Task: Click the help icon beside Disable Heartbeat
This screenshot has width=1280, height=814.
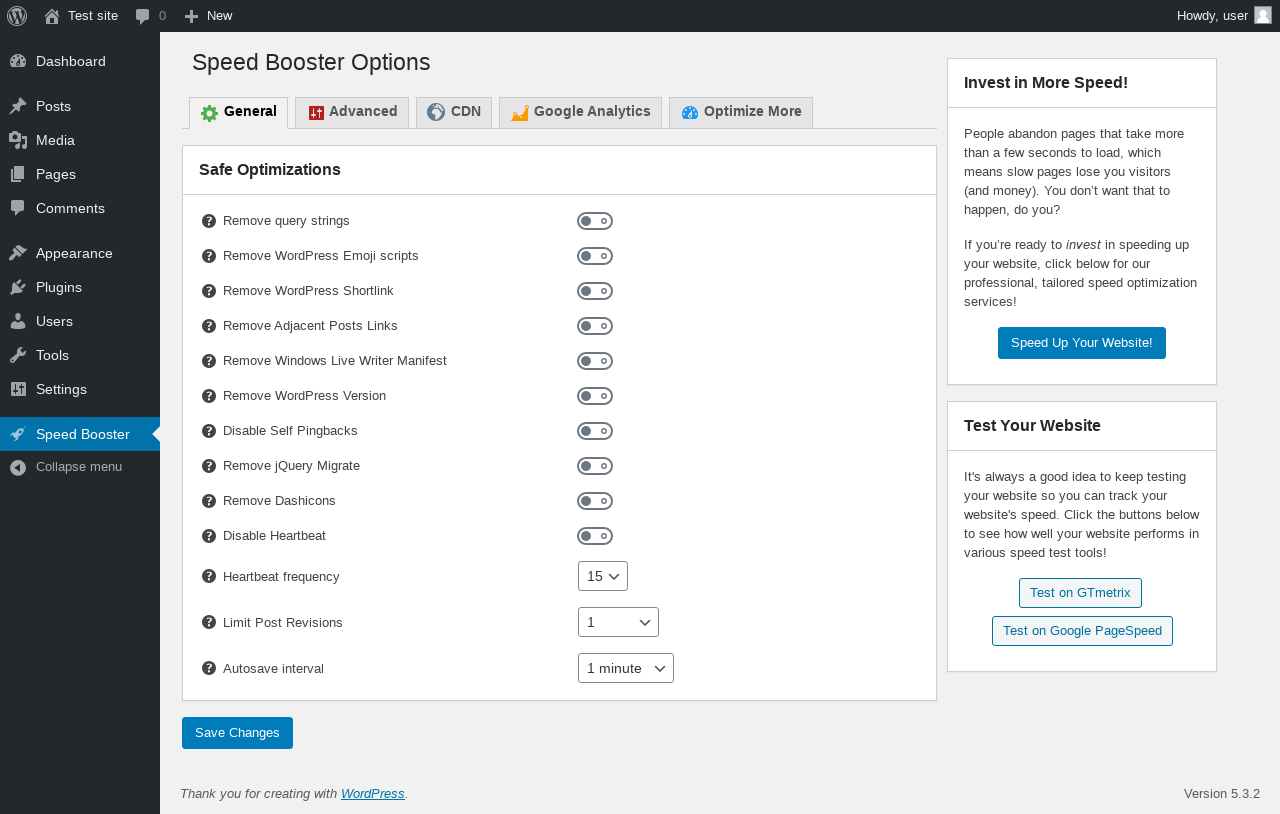Action: 209,536
